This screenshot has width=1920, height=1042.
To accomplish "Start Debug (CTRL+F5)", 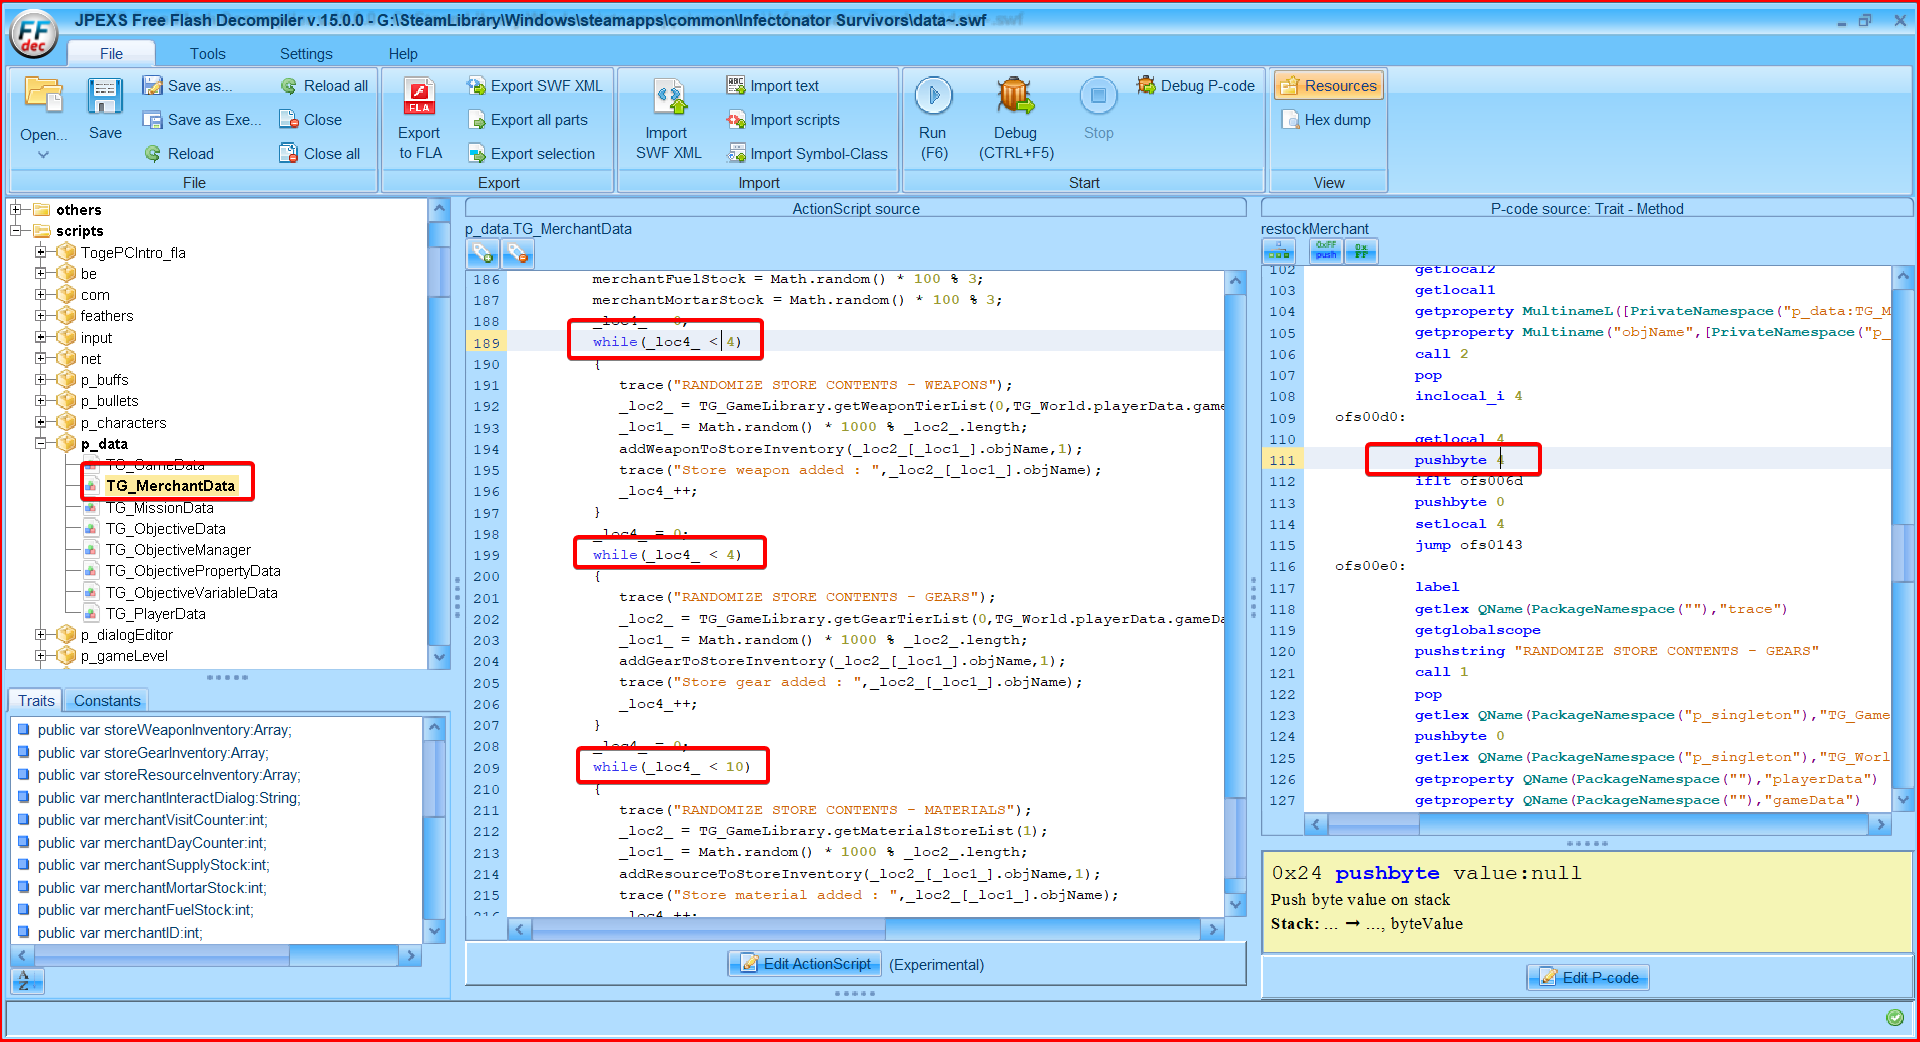I will pyautogui.click(x=1015, y=118).
